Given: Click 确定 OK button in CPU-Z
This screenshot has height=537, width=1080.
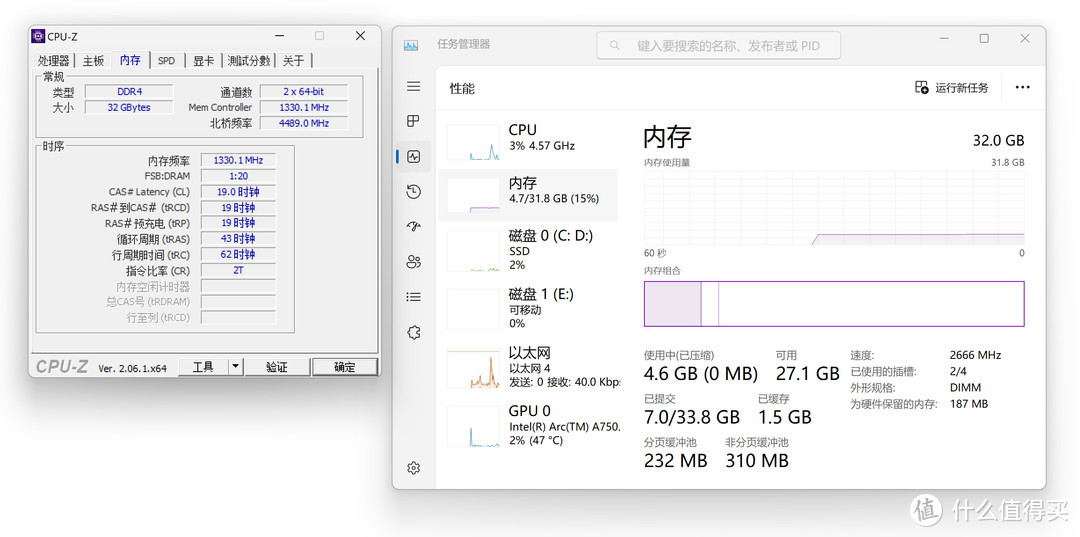Looking at the screenshot, I should (x=344, y=367).
